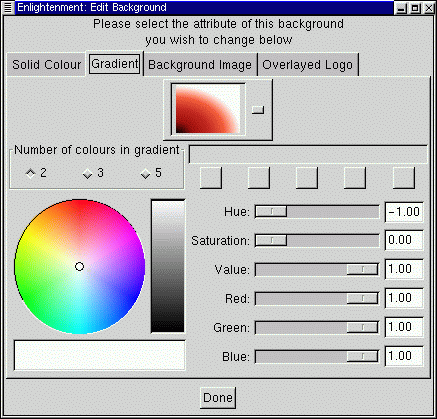
Task: Maximize the Edit Background window
Action: click(415, 8)
